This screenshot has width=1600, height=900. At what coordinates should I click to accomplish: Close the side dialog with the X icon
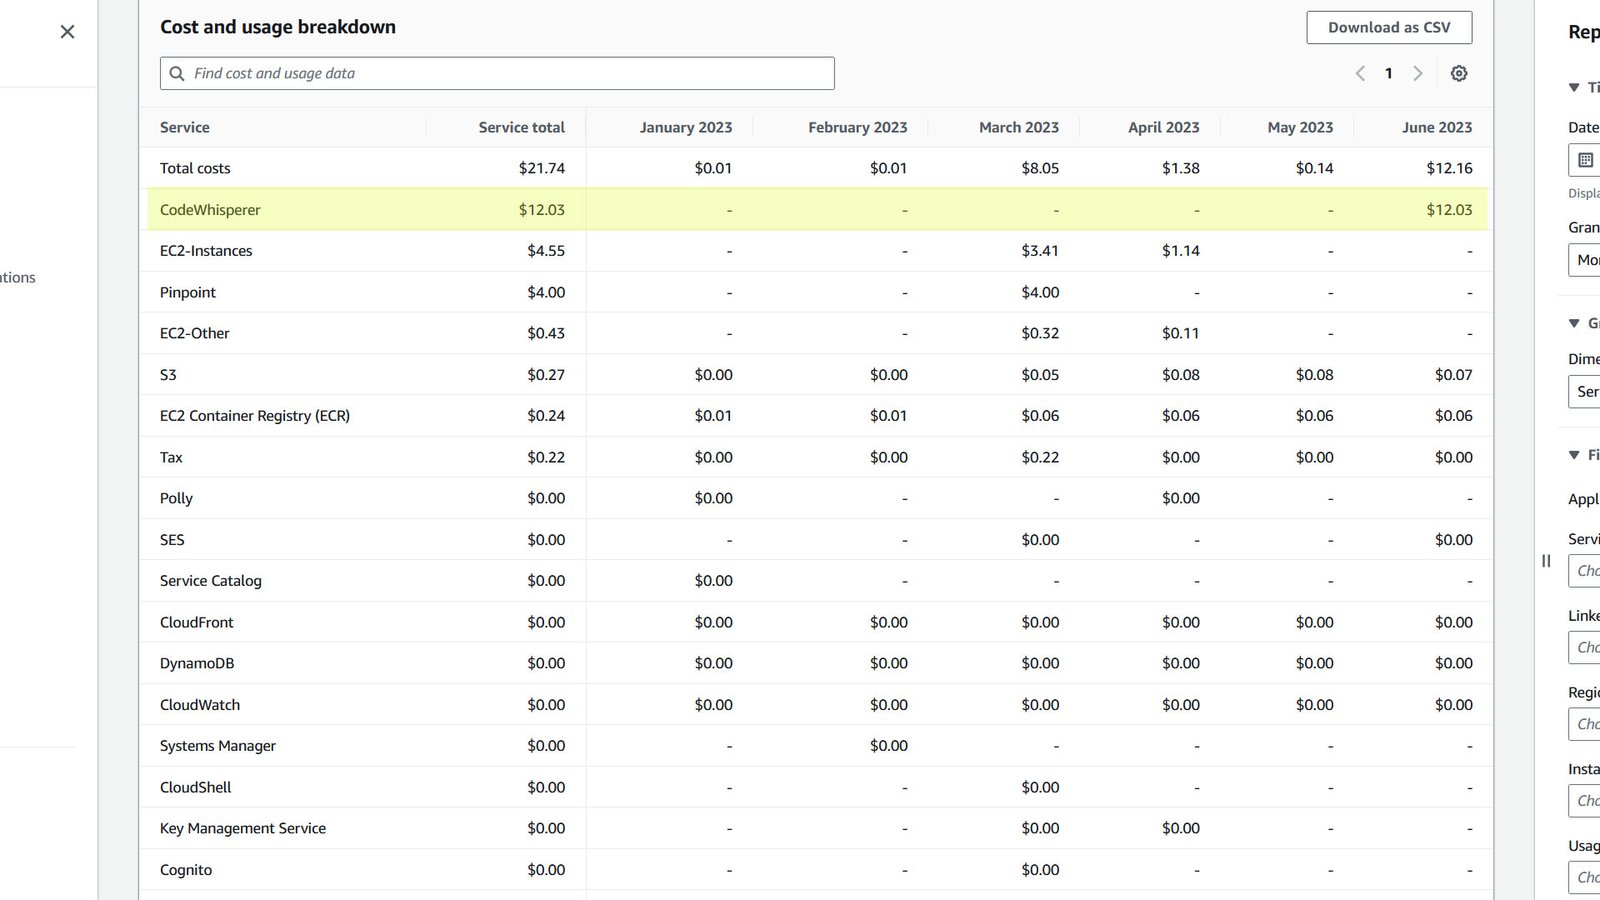coord(66,31)
